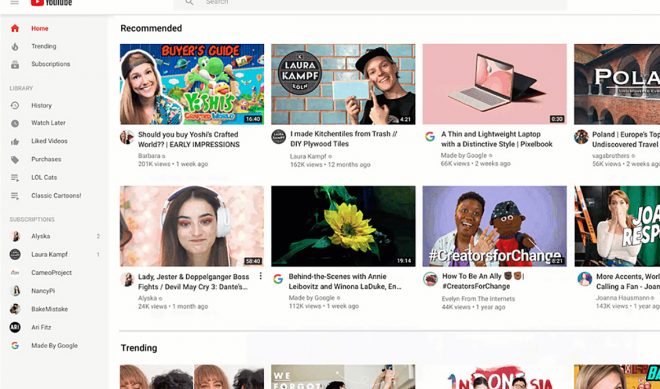
Task: Click the Search input field
Action: (x=370, y=3)
